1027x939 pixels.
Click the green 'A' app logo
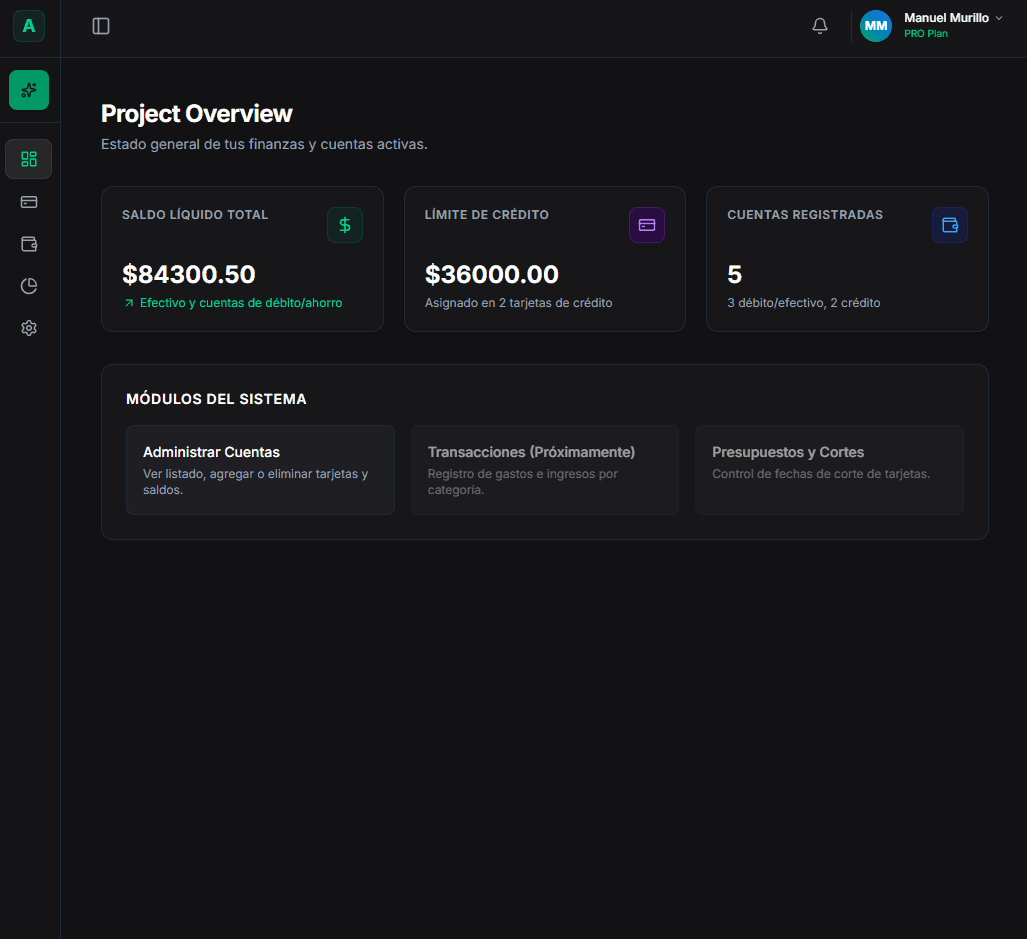[29, 26]
